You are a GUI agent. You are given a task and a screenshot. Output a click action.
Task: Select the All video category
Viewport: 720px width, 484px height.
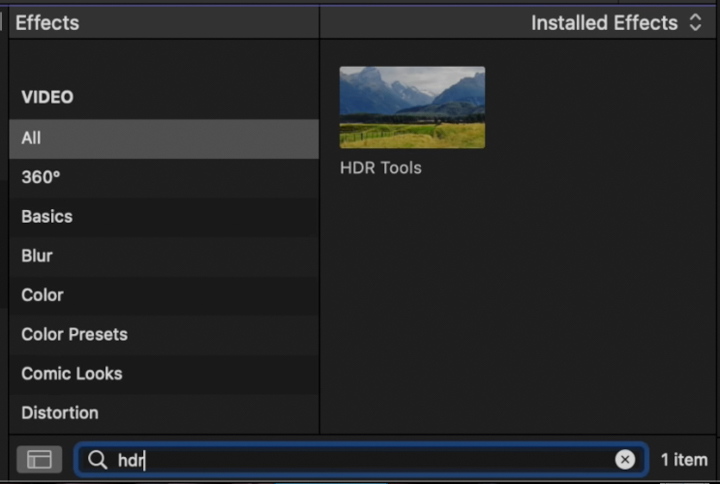coord(164,138)
